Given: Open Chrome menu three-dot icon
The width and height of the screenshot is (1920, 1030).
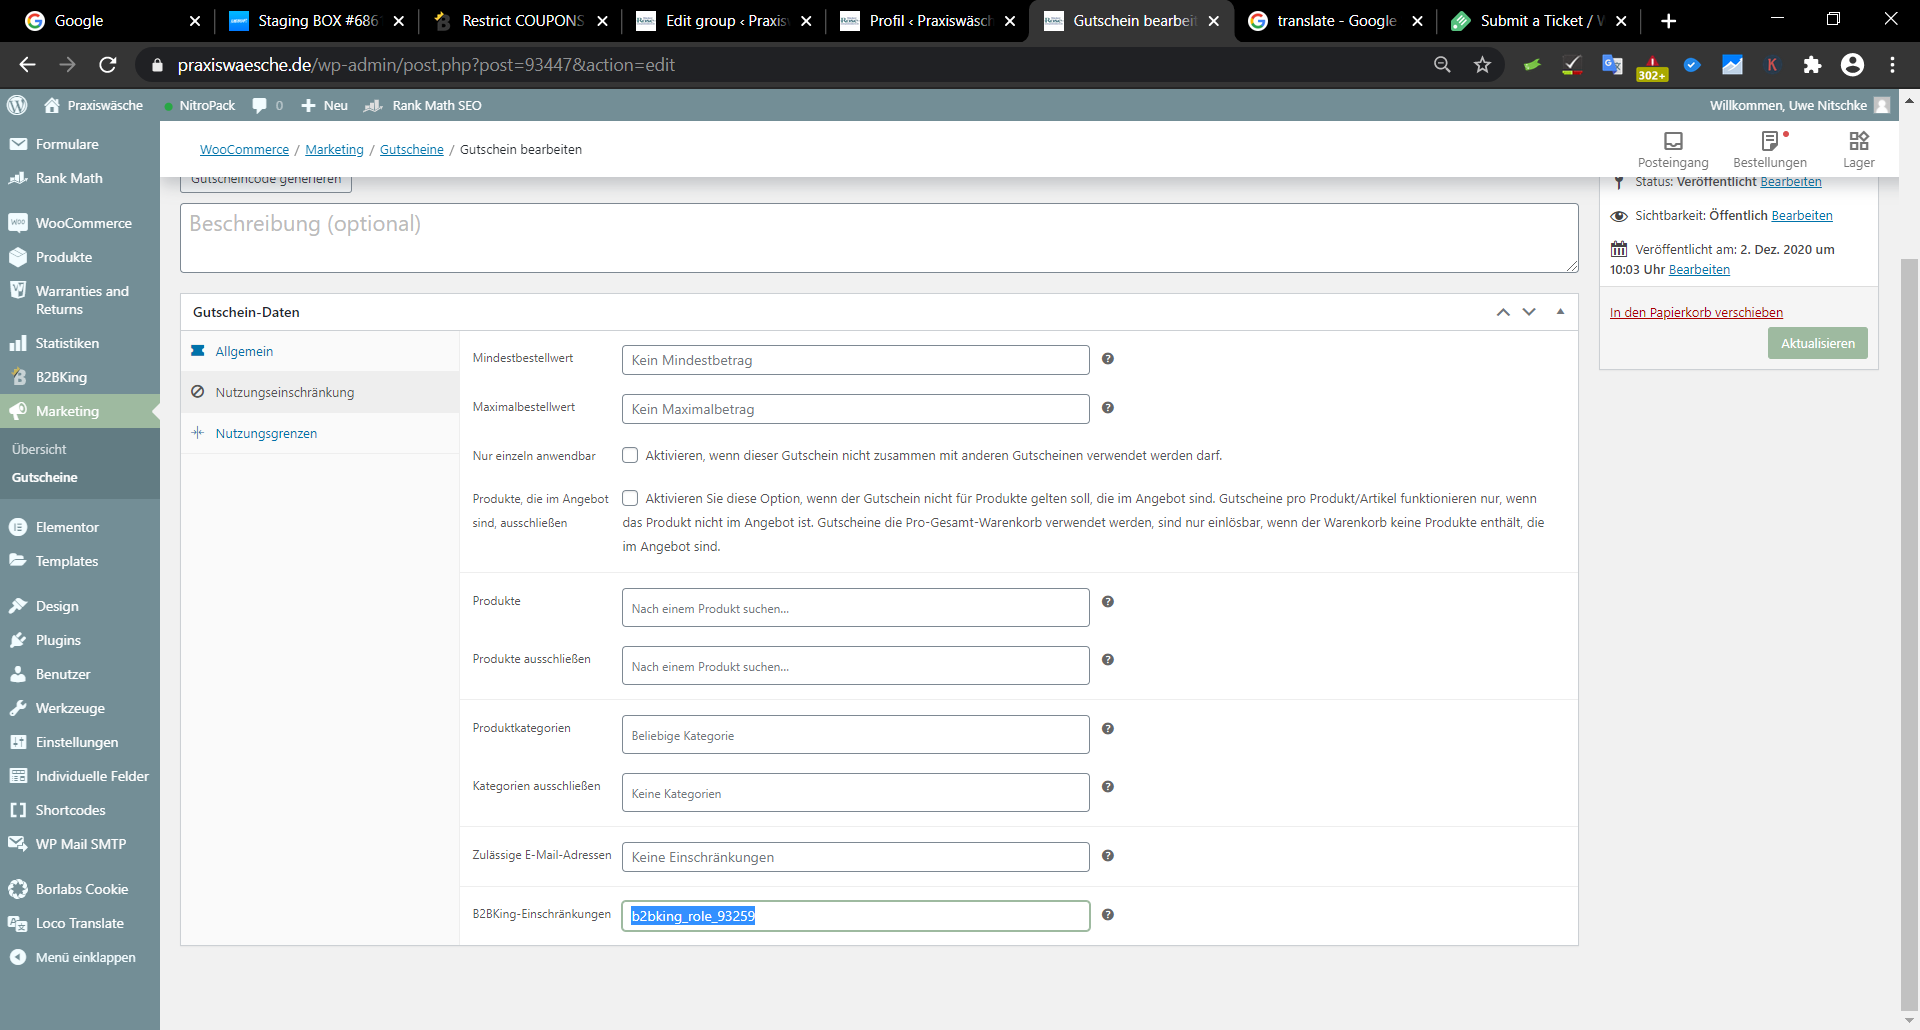Looking at the screenshot, I should pos(1892,65).
